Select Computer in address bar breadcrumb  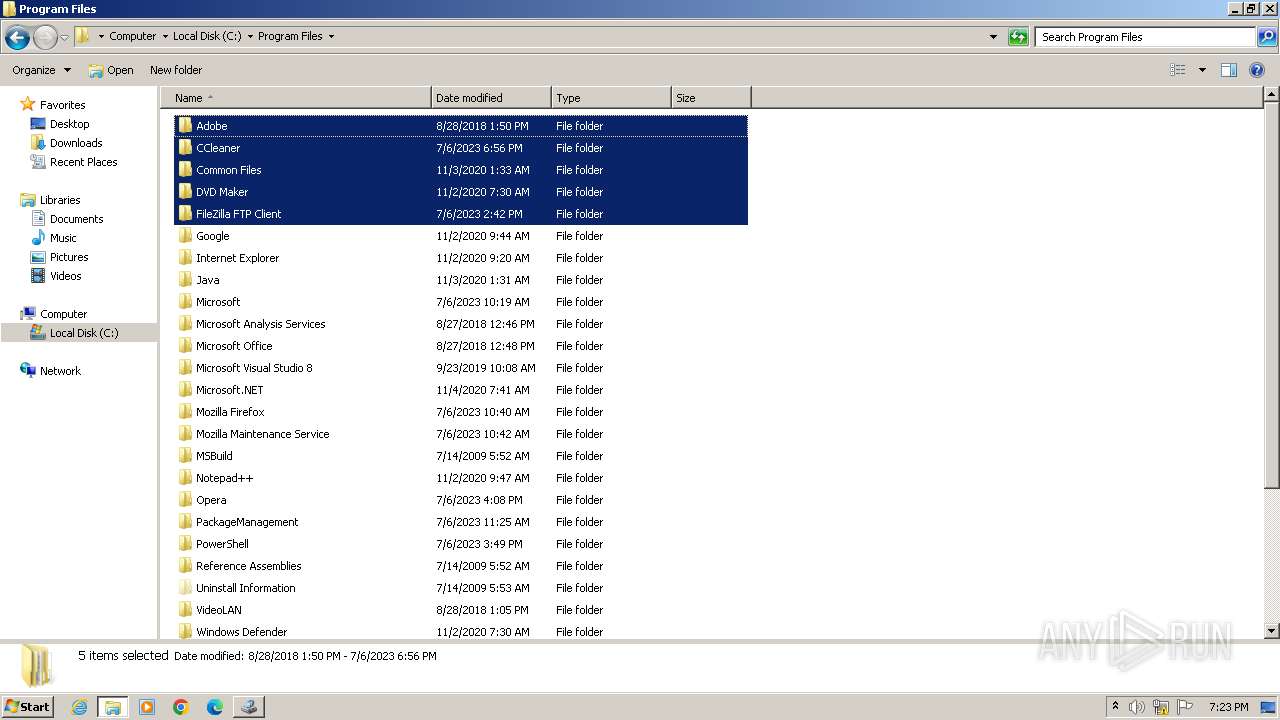(132, 36)
